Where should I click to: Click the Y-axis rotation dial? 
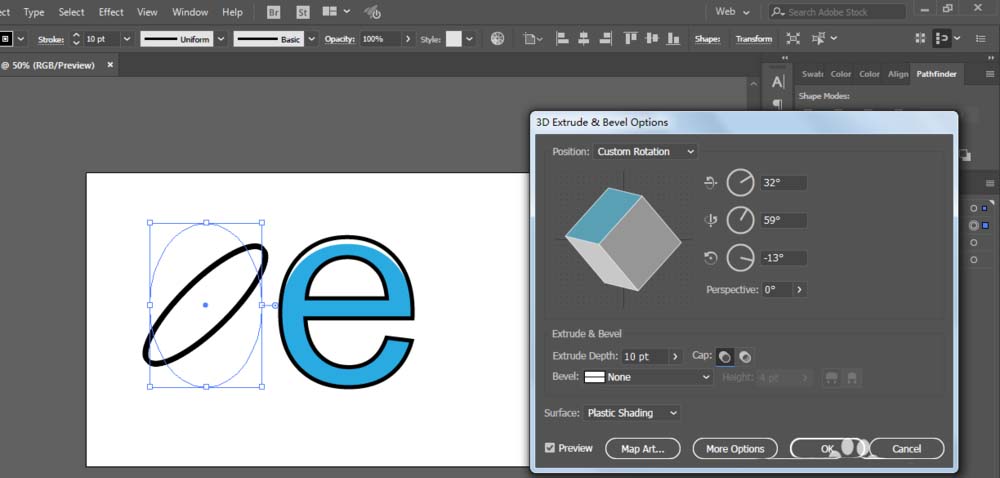click(740, 220)
